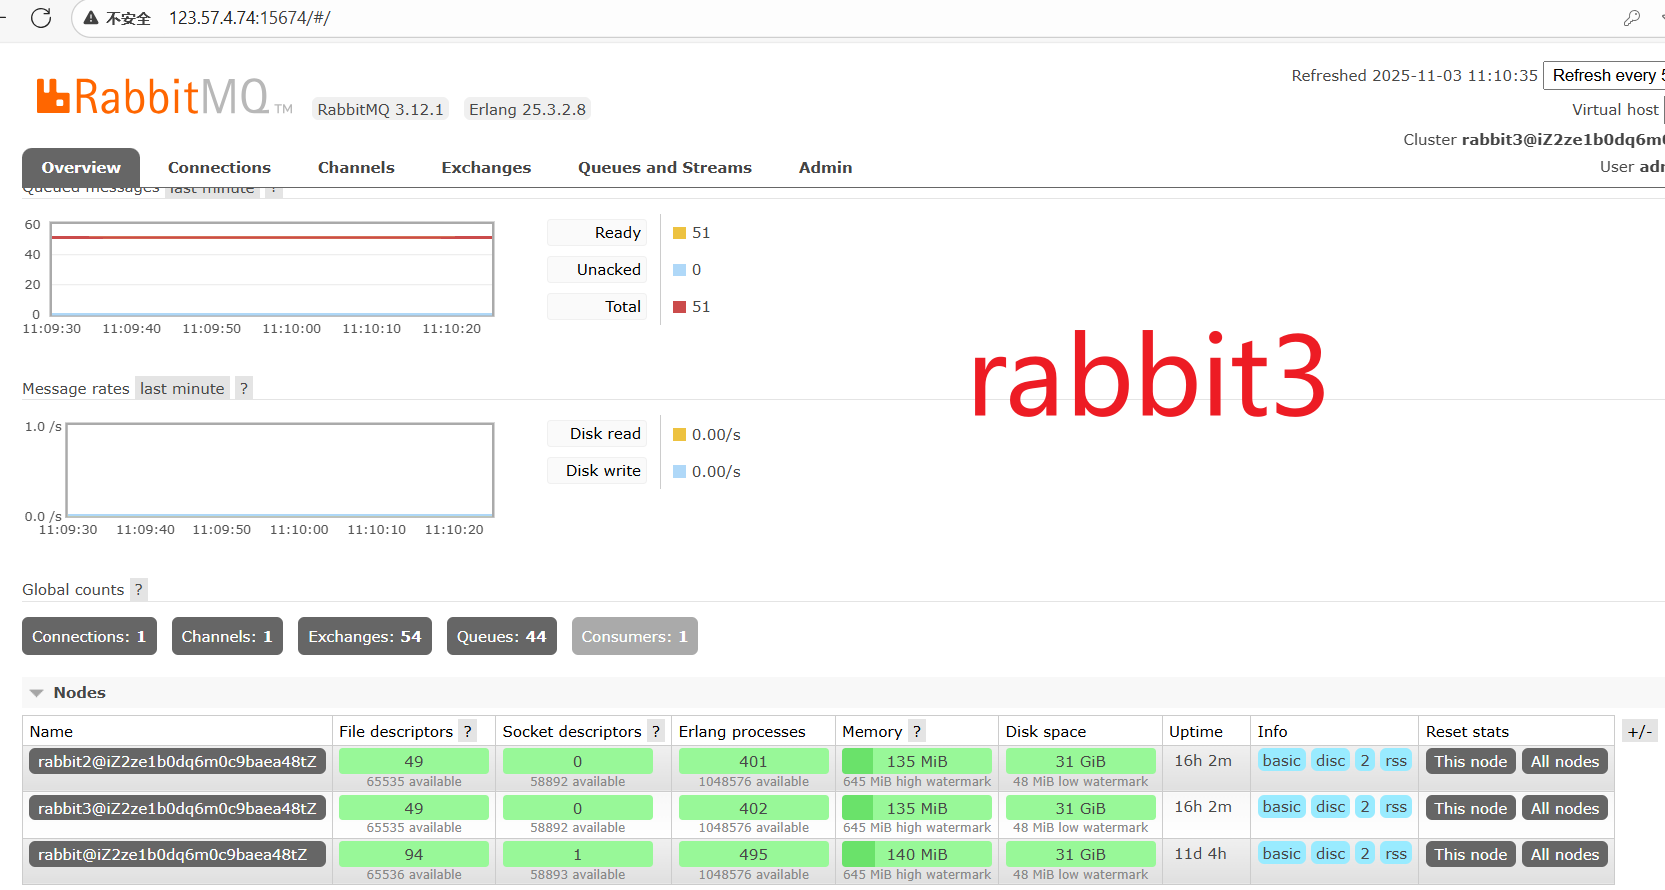This screenshot has width=1665, height=890.
Task: Click the disc tag in rabbit2 row
Action: pyautogui.click(x=1330, y=760)
